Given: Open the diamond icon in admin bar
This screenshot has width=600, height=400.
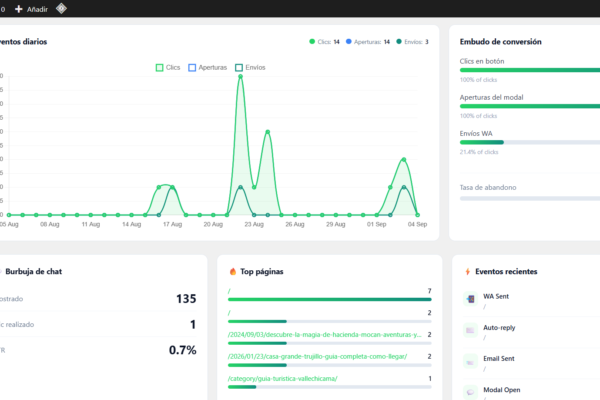Looking at the screenshot, I should [x=61, y=8].
